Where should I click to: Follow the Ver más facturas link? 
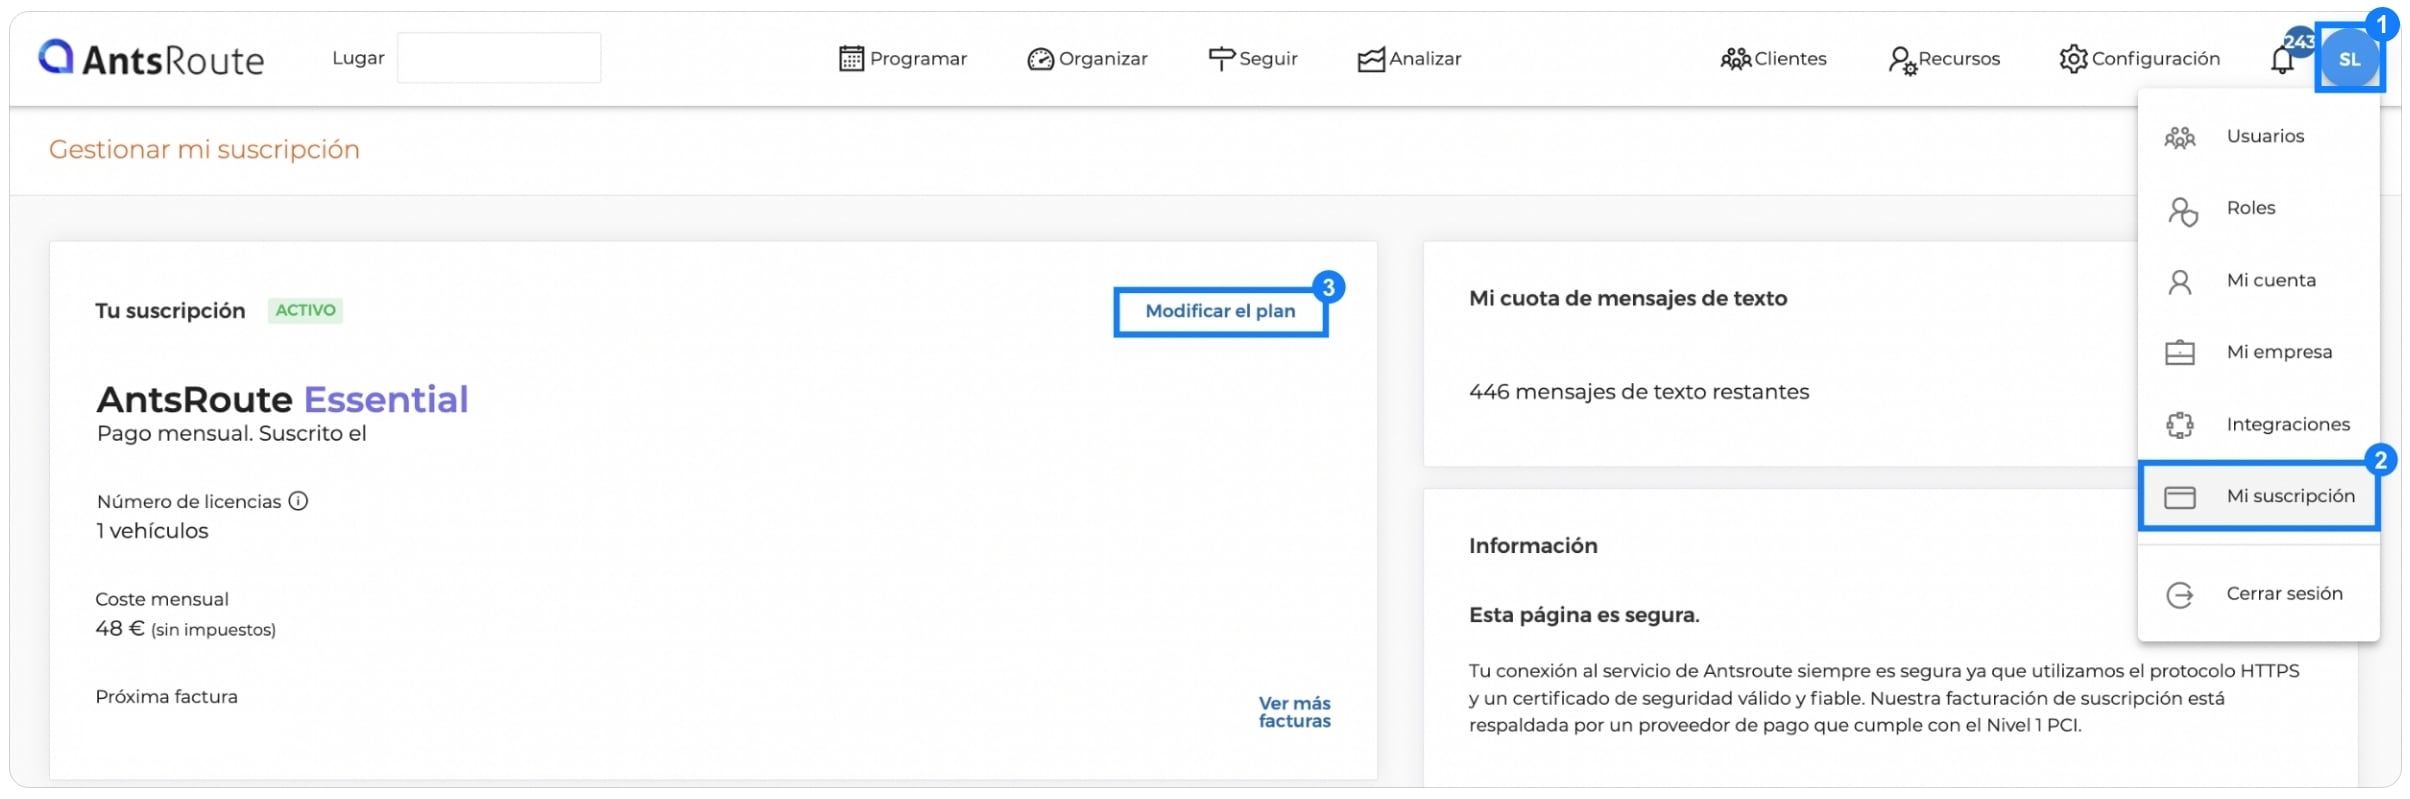point(1294,712)
